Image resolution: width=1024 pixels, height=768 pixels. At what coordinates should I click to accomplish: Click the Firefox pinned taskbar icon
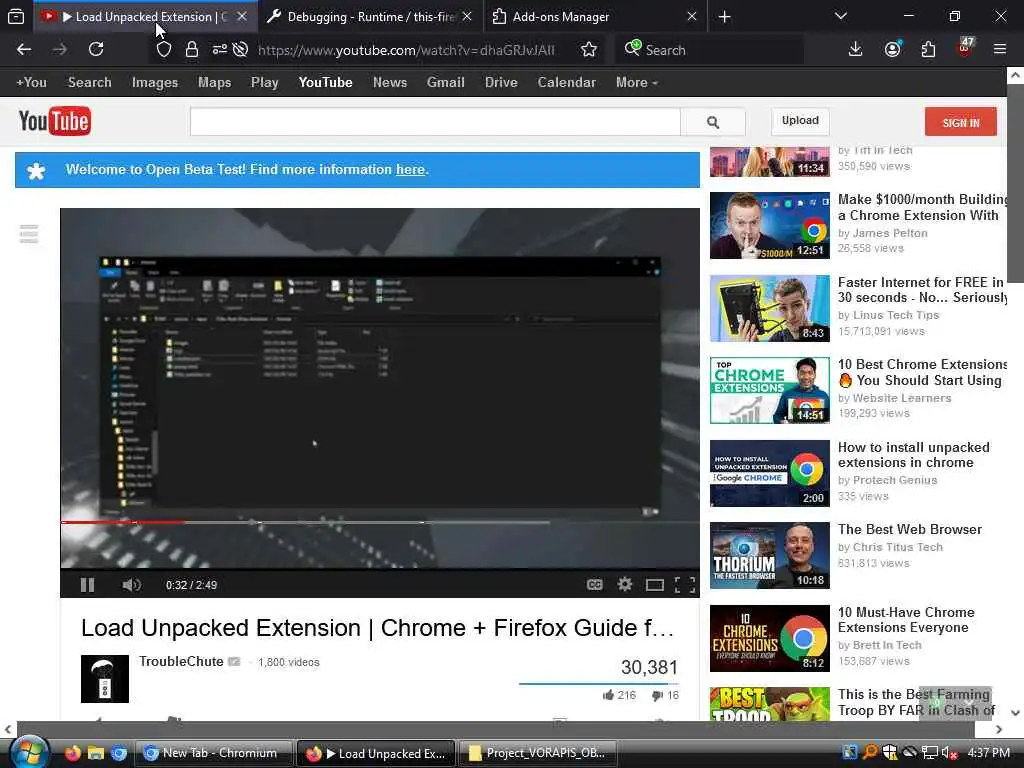point(72,753)
